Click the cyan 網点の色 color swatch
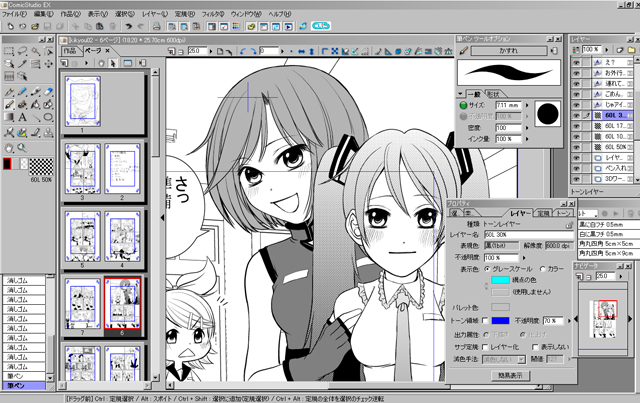This screenshot has height=403, width=640. [500, 280]
